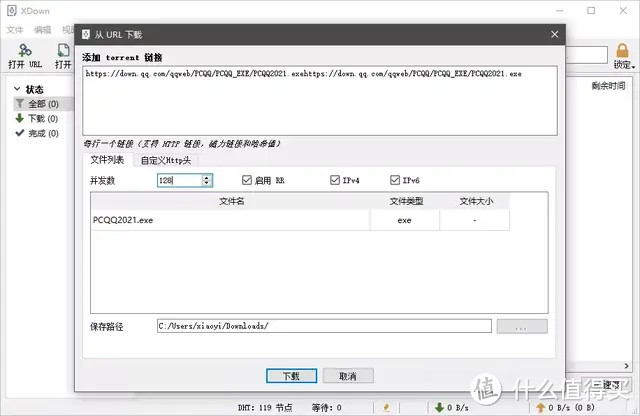Switch to the 文件列表 tab

coord(107,160)
